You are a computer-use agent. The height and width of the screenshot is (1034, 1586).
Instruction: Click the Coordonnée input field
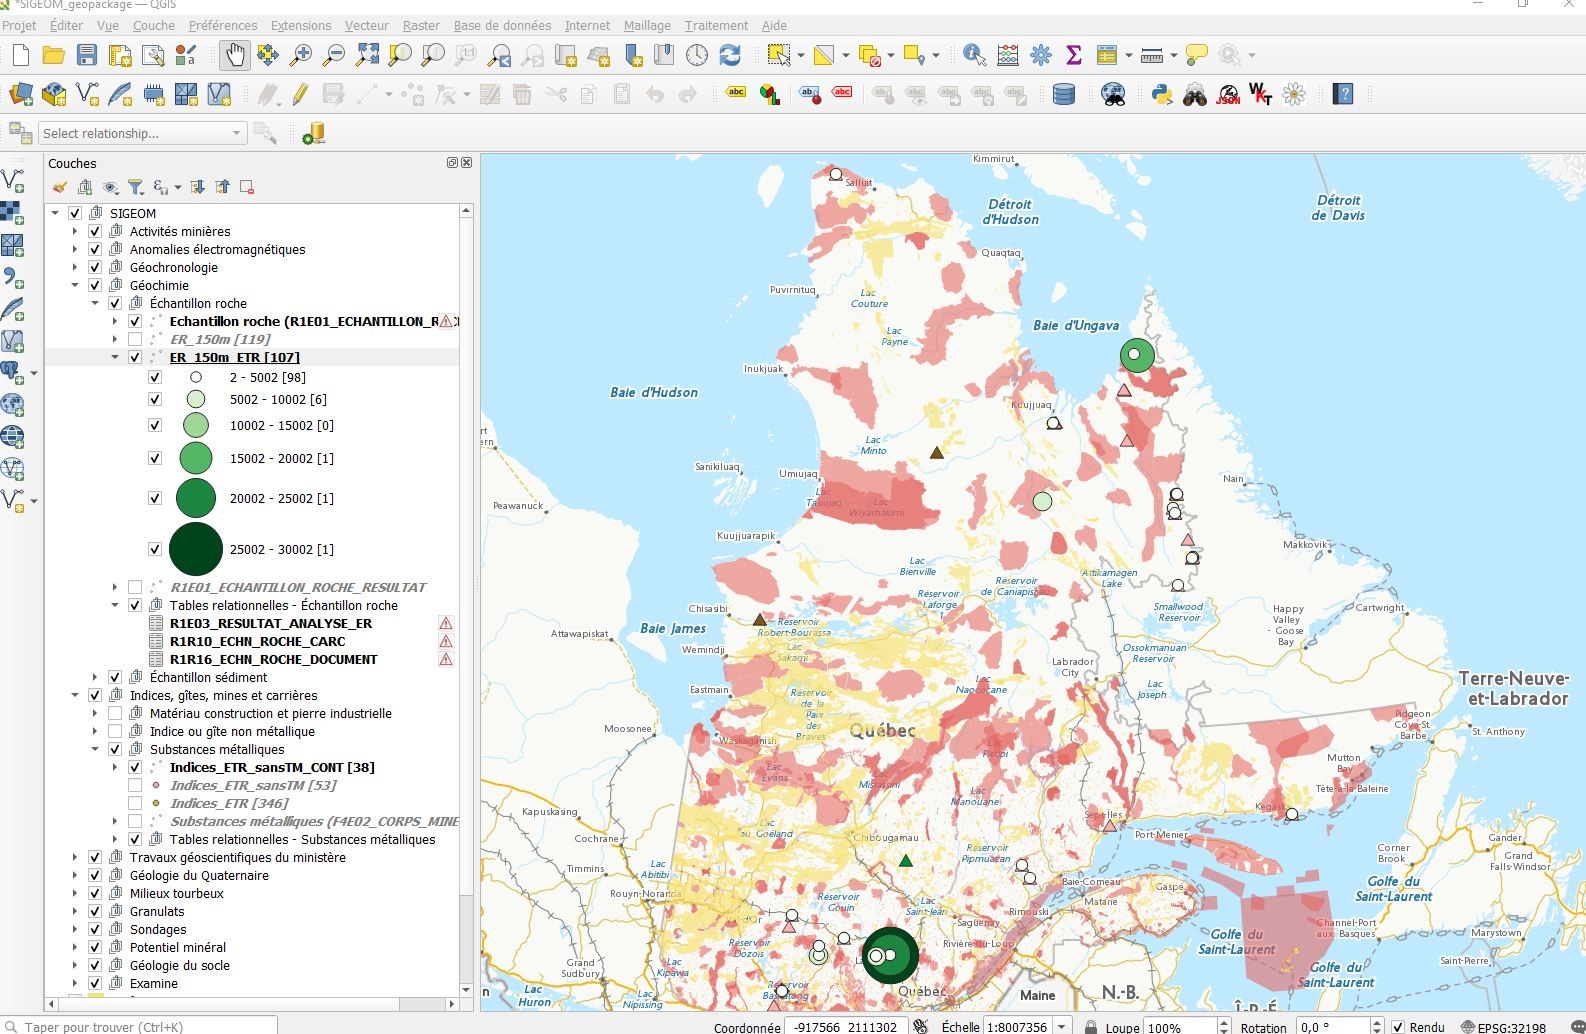pyautogui.click(x=846, y=1027)
